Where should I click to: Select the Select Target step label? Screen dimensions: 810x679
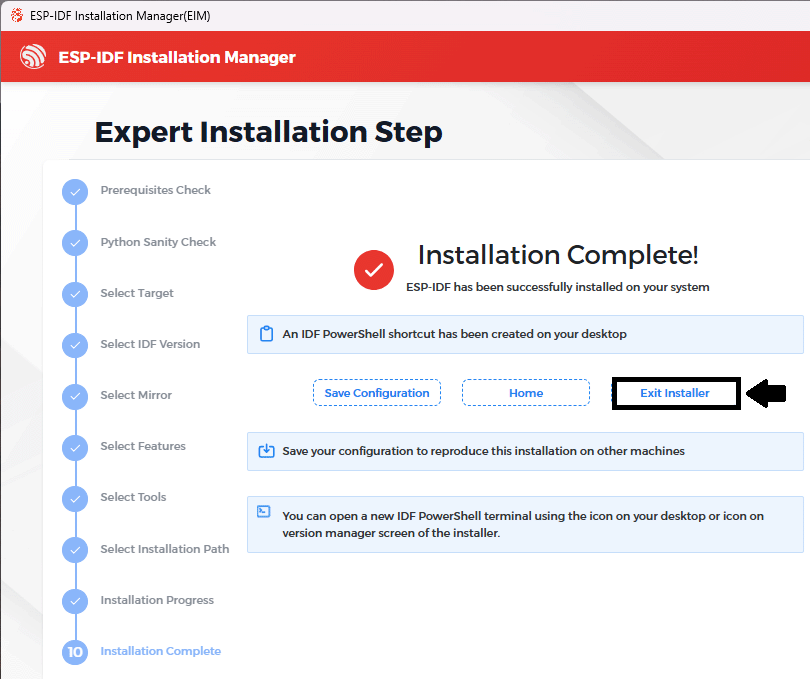[137, 293]
